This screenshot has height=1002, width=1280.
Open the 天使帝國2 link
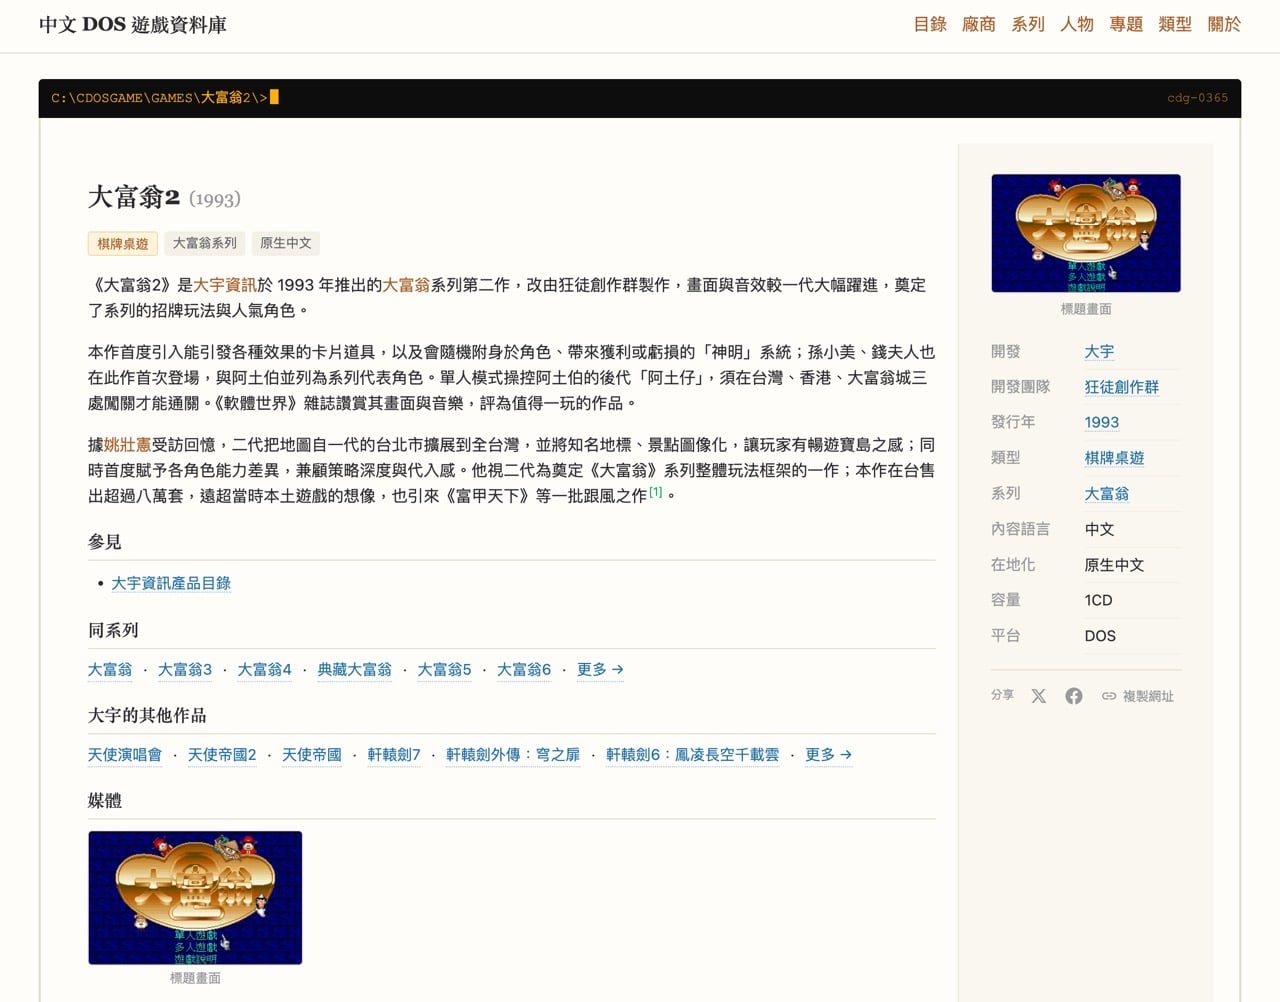222,754
